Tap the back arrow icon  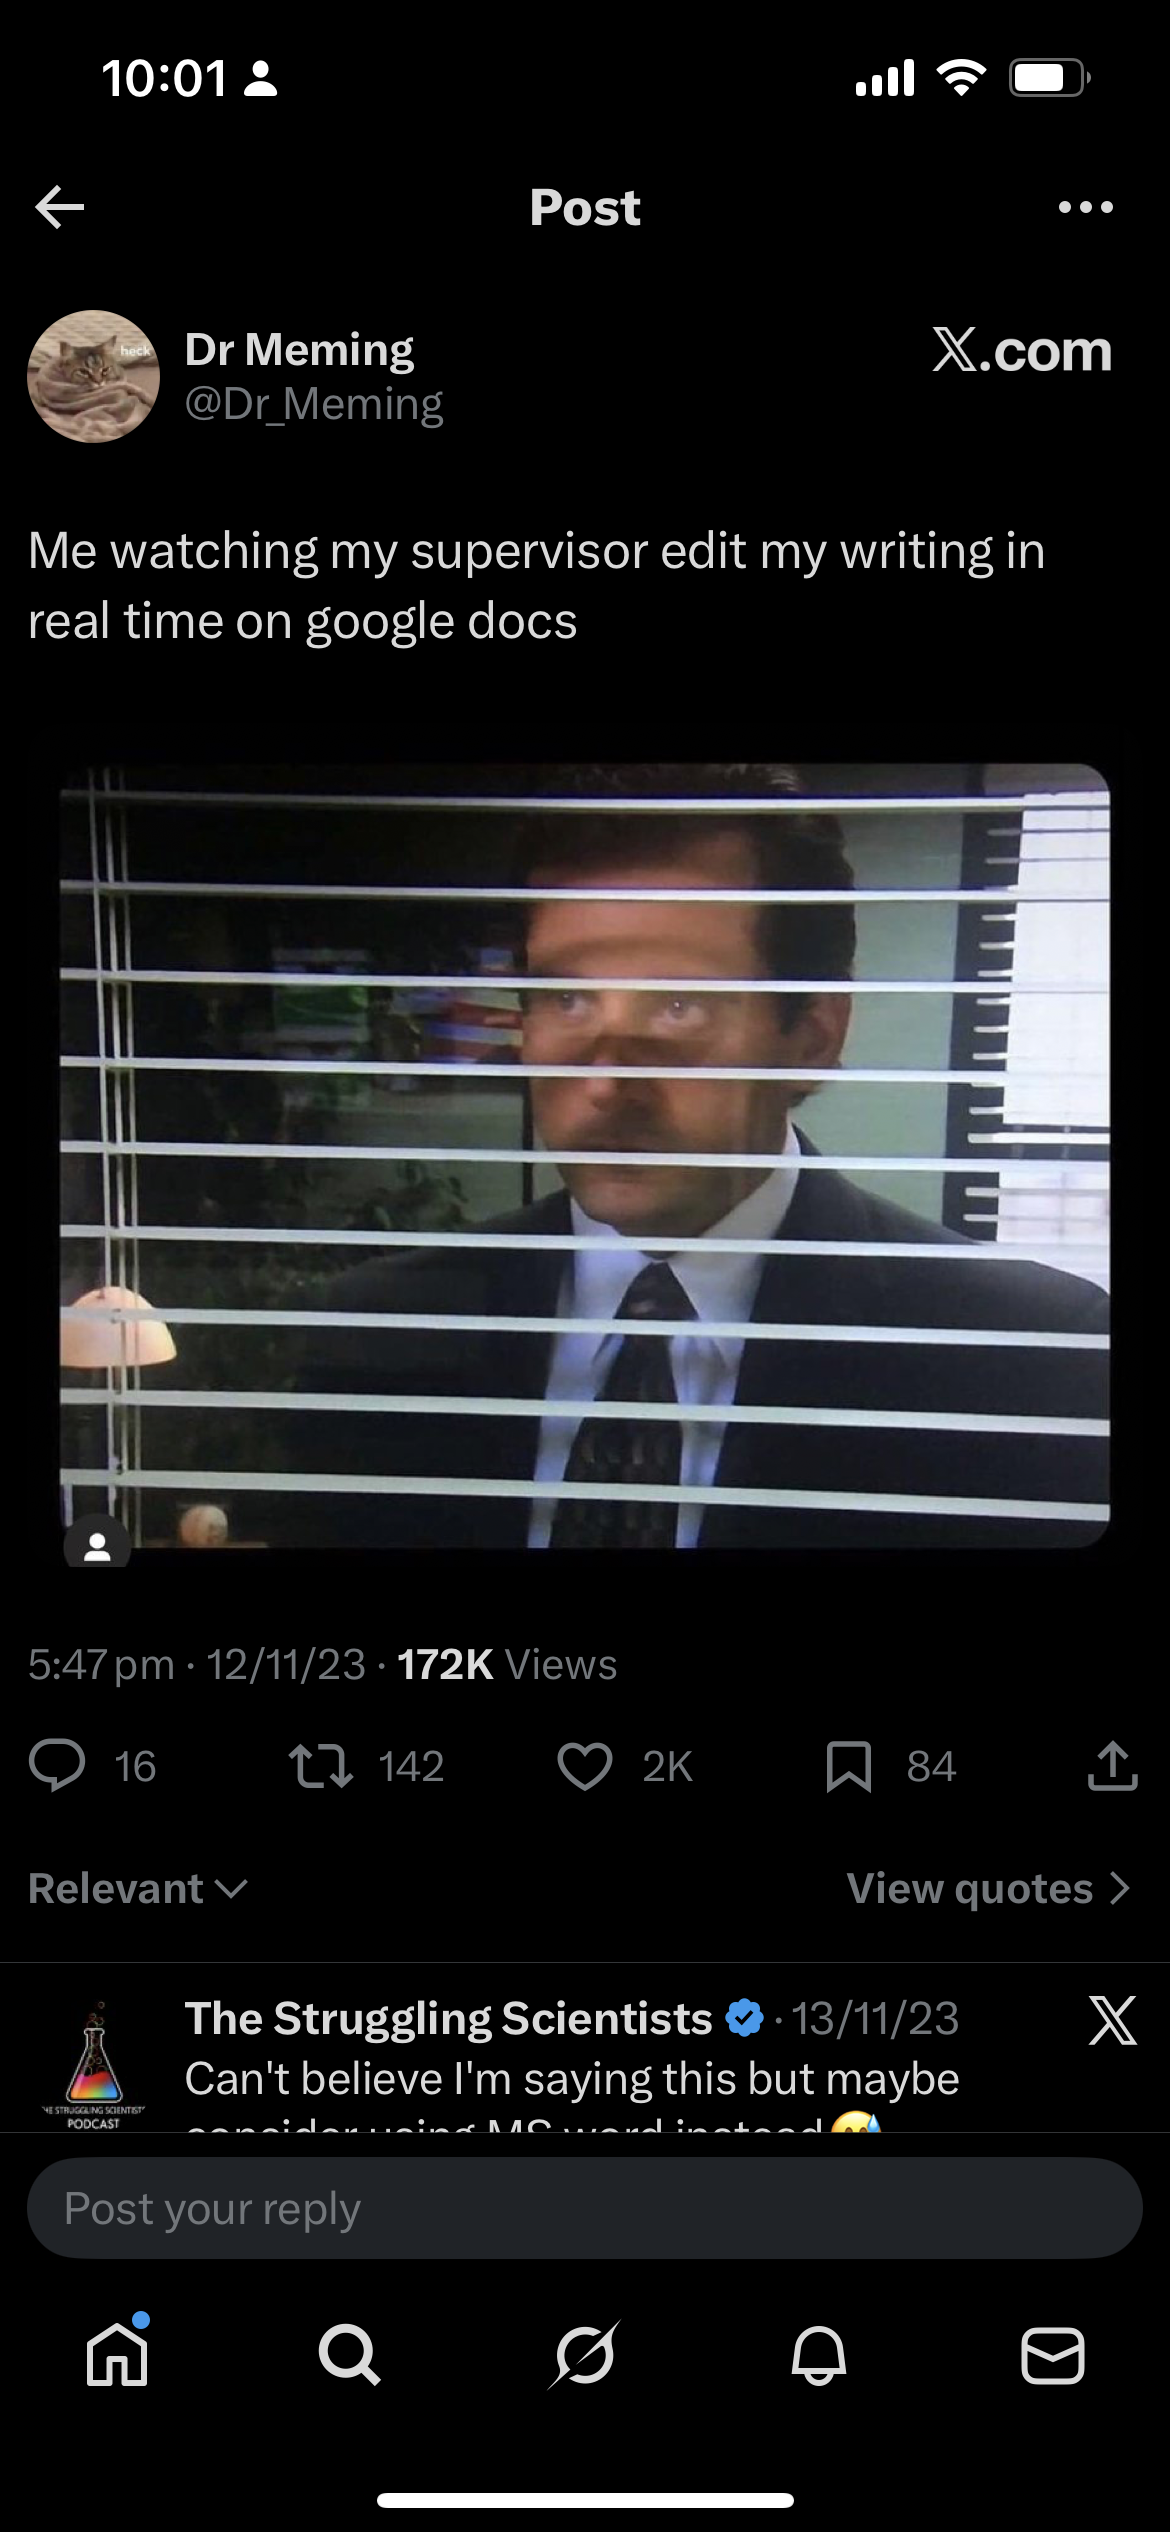[x=59, y=207]
